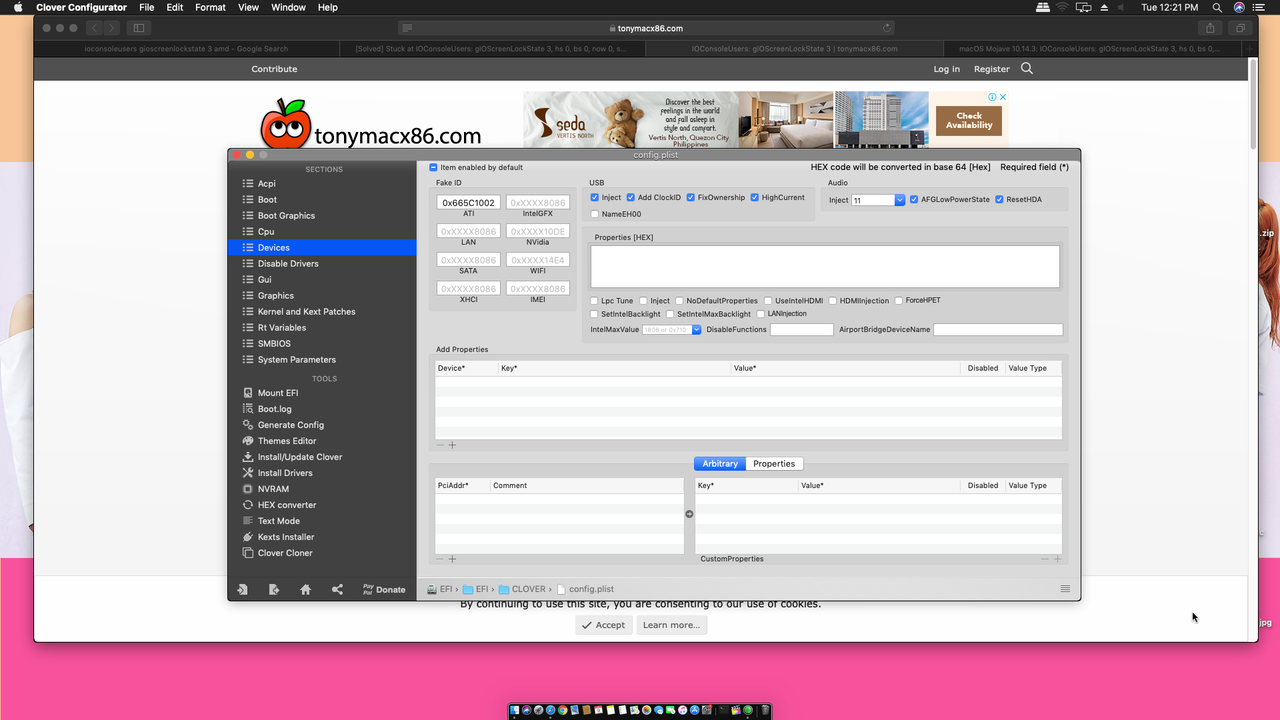The height and width of the screenshot is (720, 1280).
Task: Click the home icon in the bottom toolbar
Action: click(306, 589)
